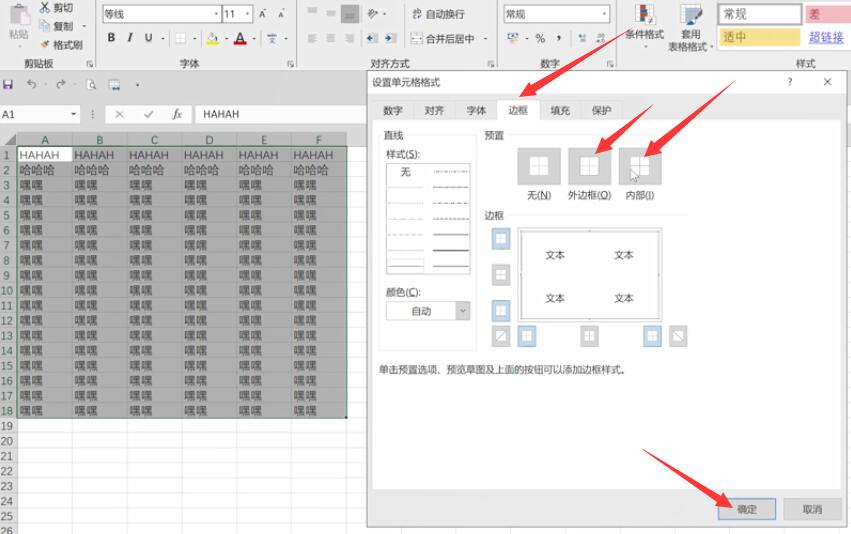Expand the Merge & Center (合并后居中) dropdown arrow
The width and height of the screenshot is (851, 534).
tap(485, 39)
